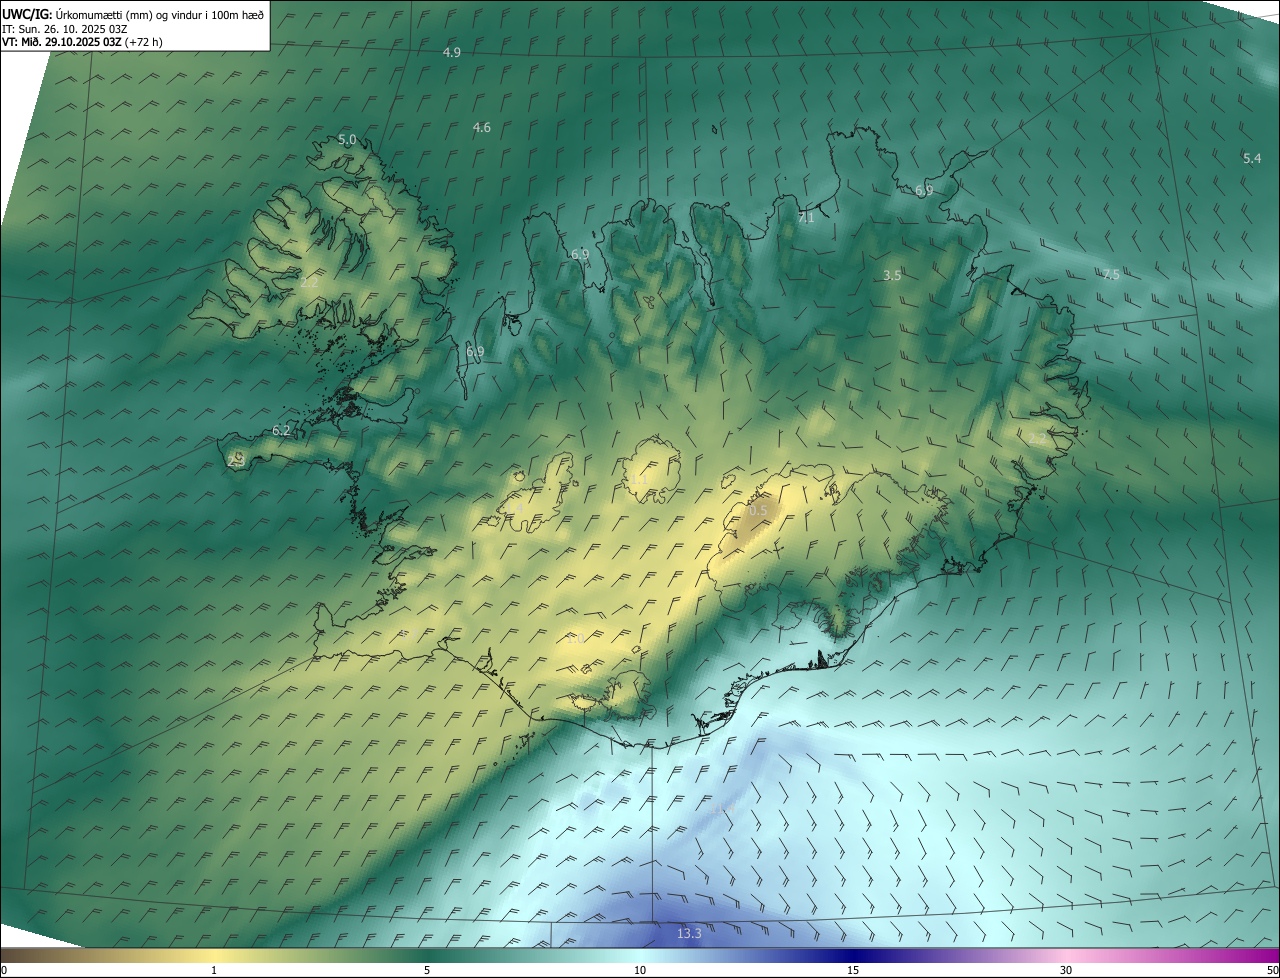Click the 0.5 value label

point(758,510)
